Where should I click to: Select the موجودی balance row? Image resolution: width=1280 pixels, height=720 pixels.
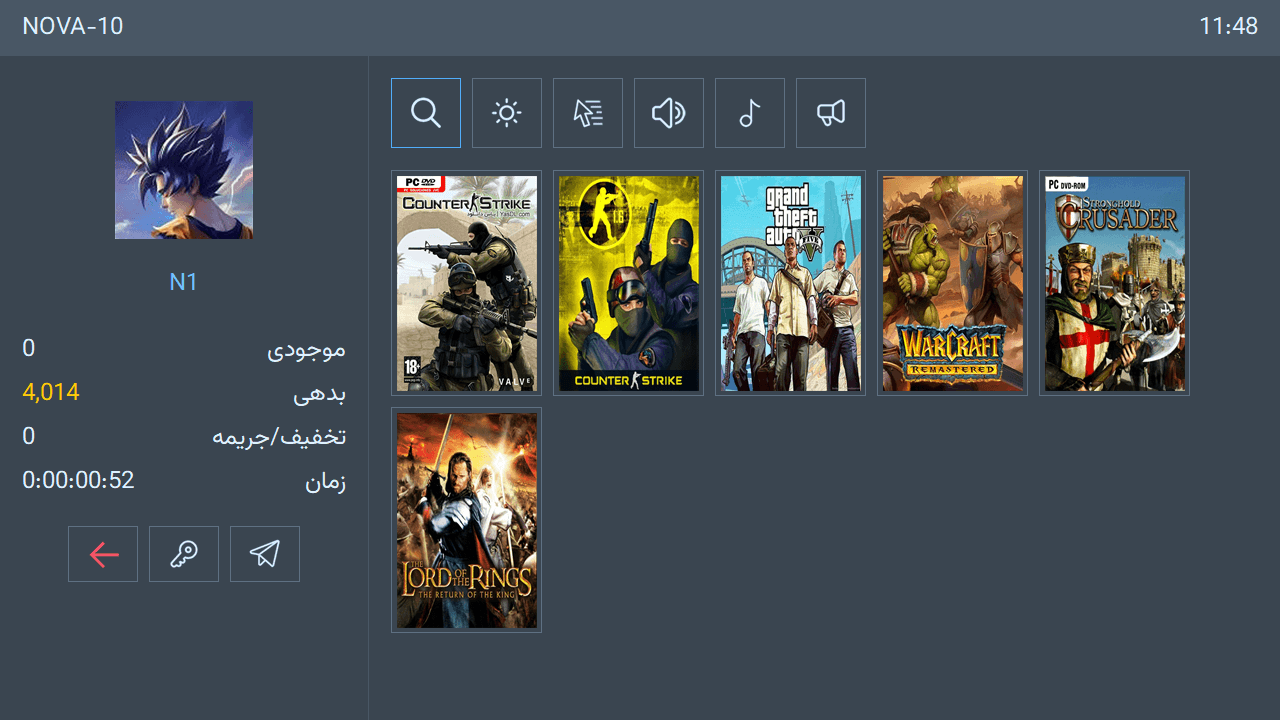316,348
